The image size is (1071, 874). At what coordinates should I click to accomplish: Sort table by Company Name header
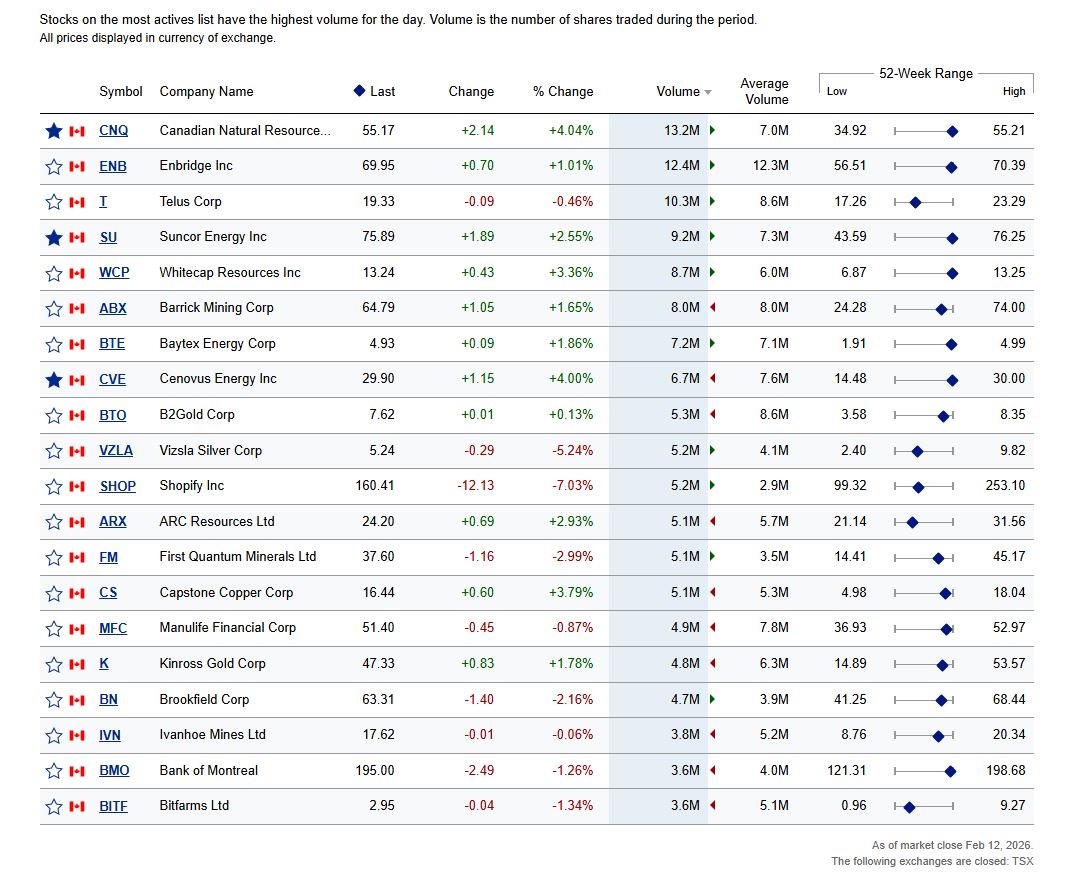coord(206,91)
